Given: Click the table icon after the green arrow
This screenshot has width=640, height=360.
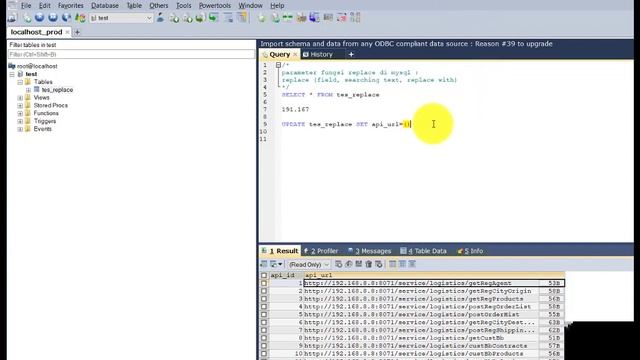Looking at the screenshot, I should tap(228, 18).
